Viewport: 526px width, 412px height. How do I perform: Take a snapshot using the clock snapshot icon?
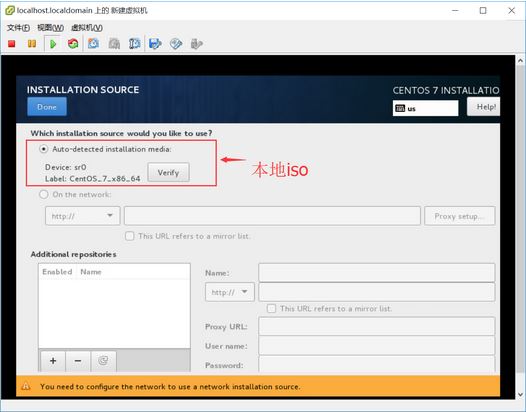[94, 44]
